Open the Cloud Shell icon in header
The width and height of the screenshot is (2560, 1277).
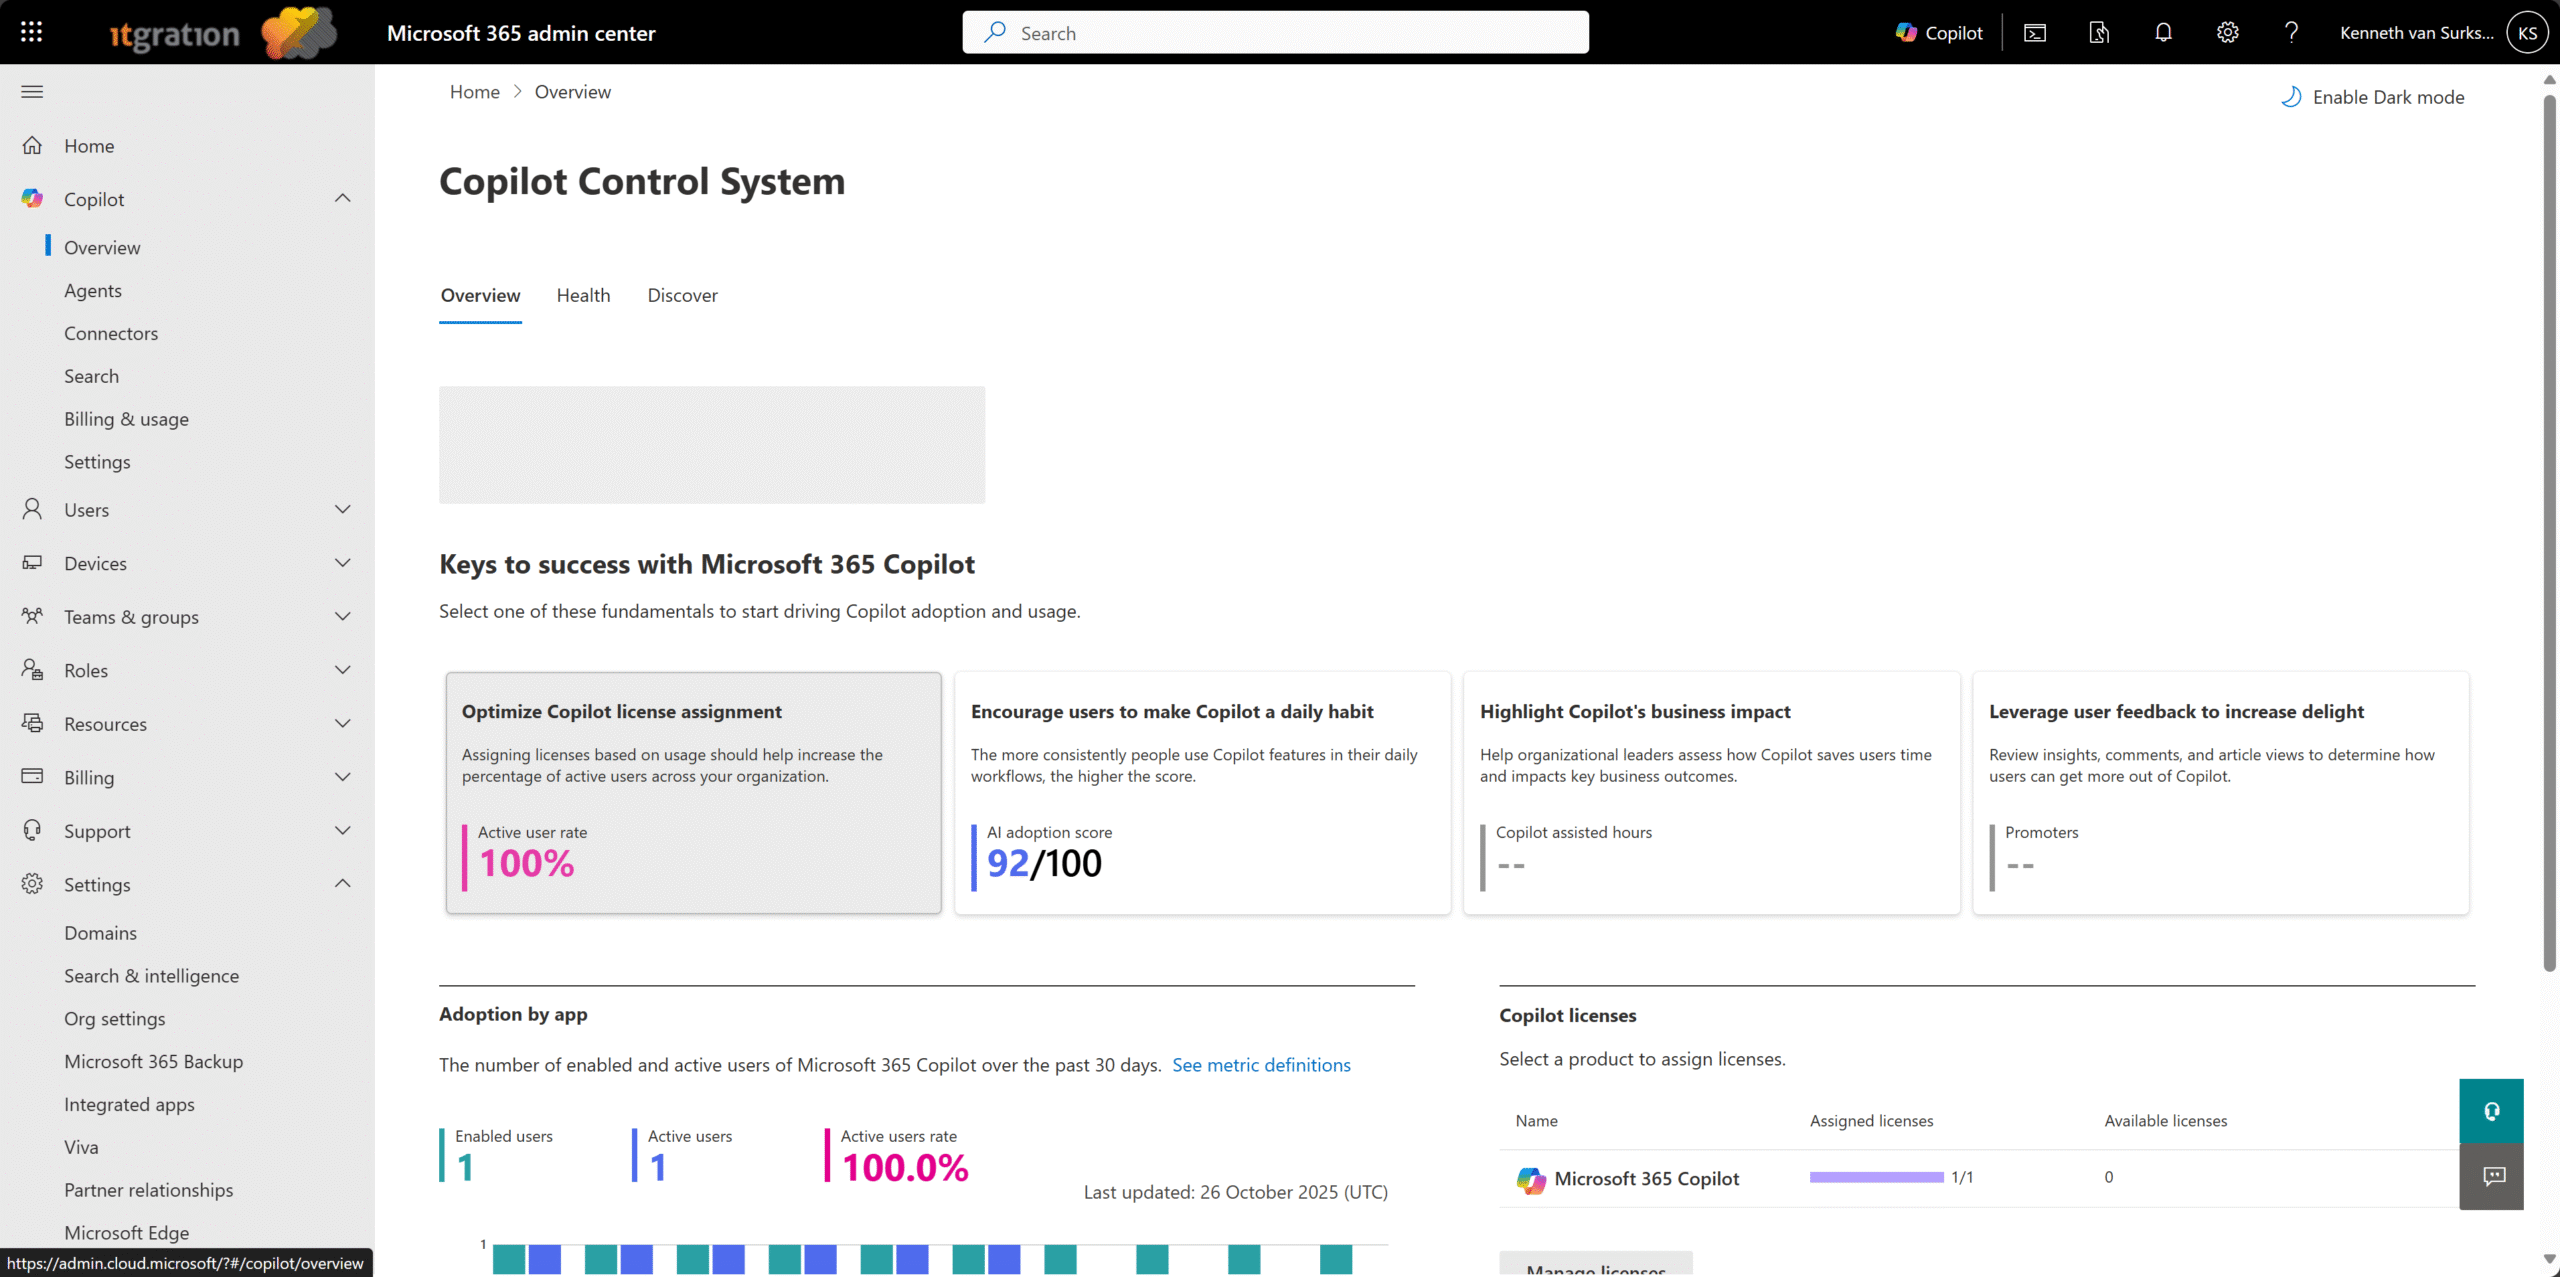point(2035,33)
